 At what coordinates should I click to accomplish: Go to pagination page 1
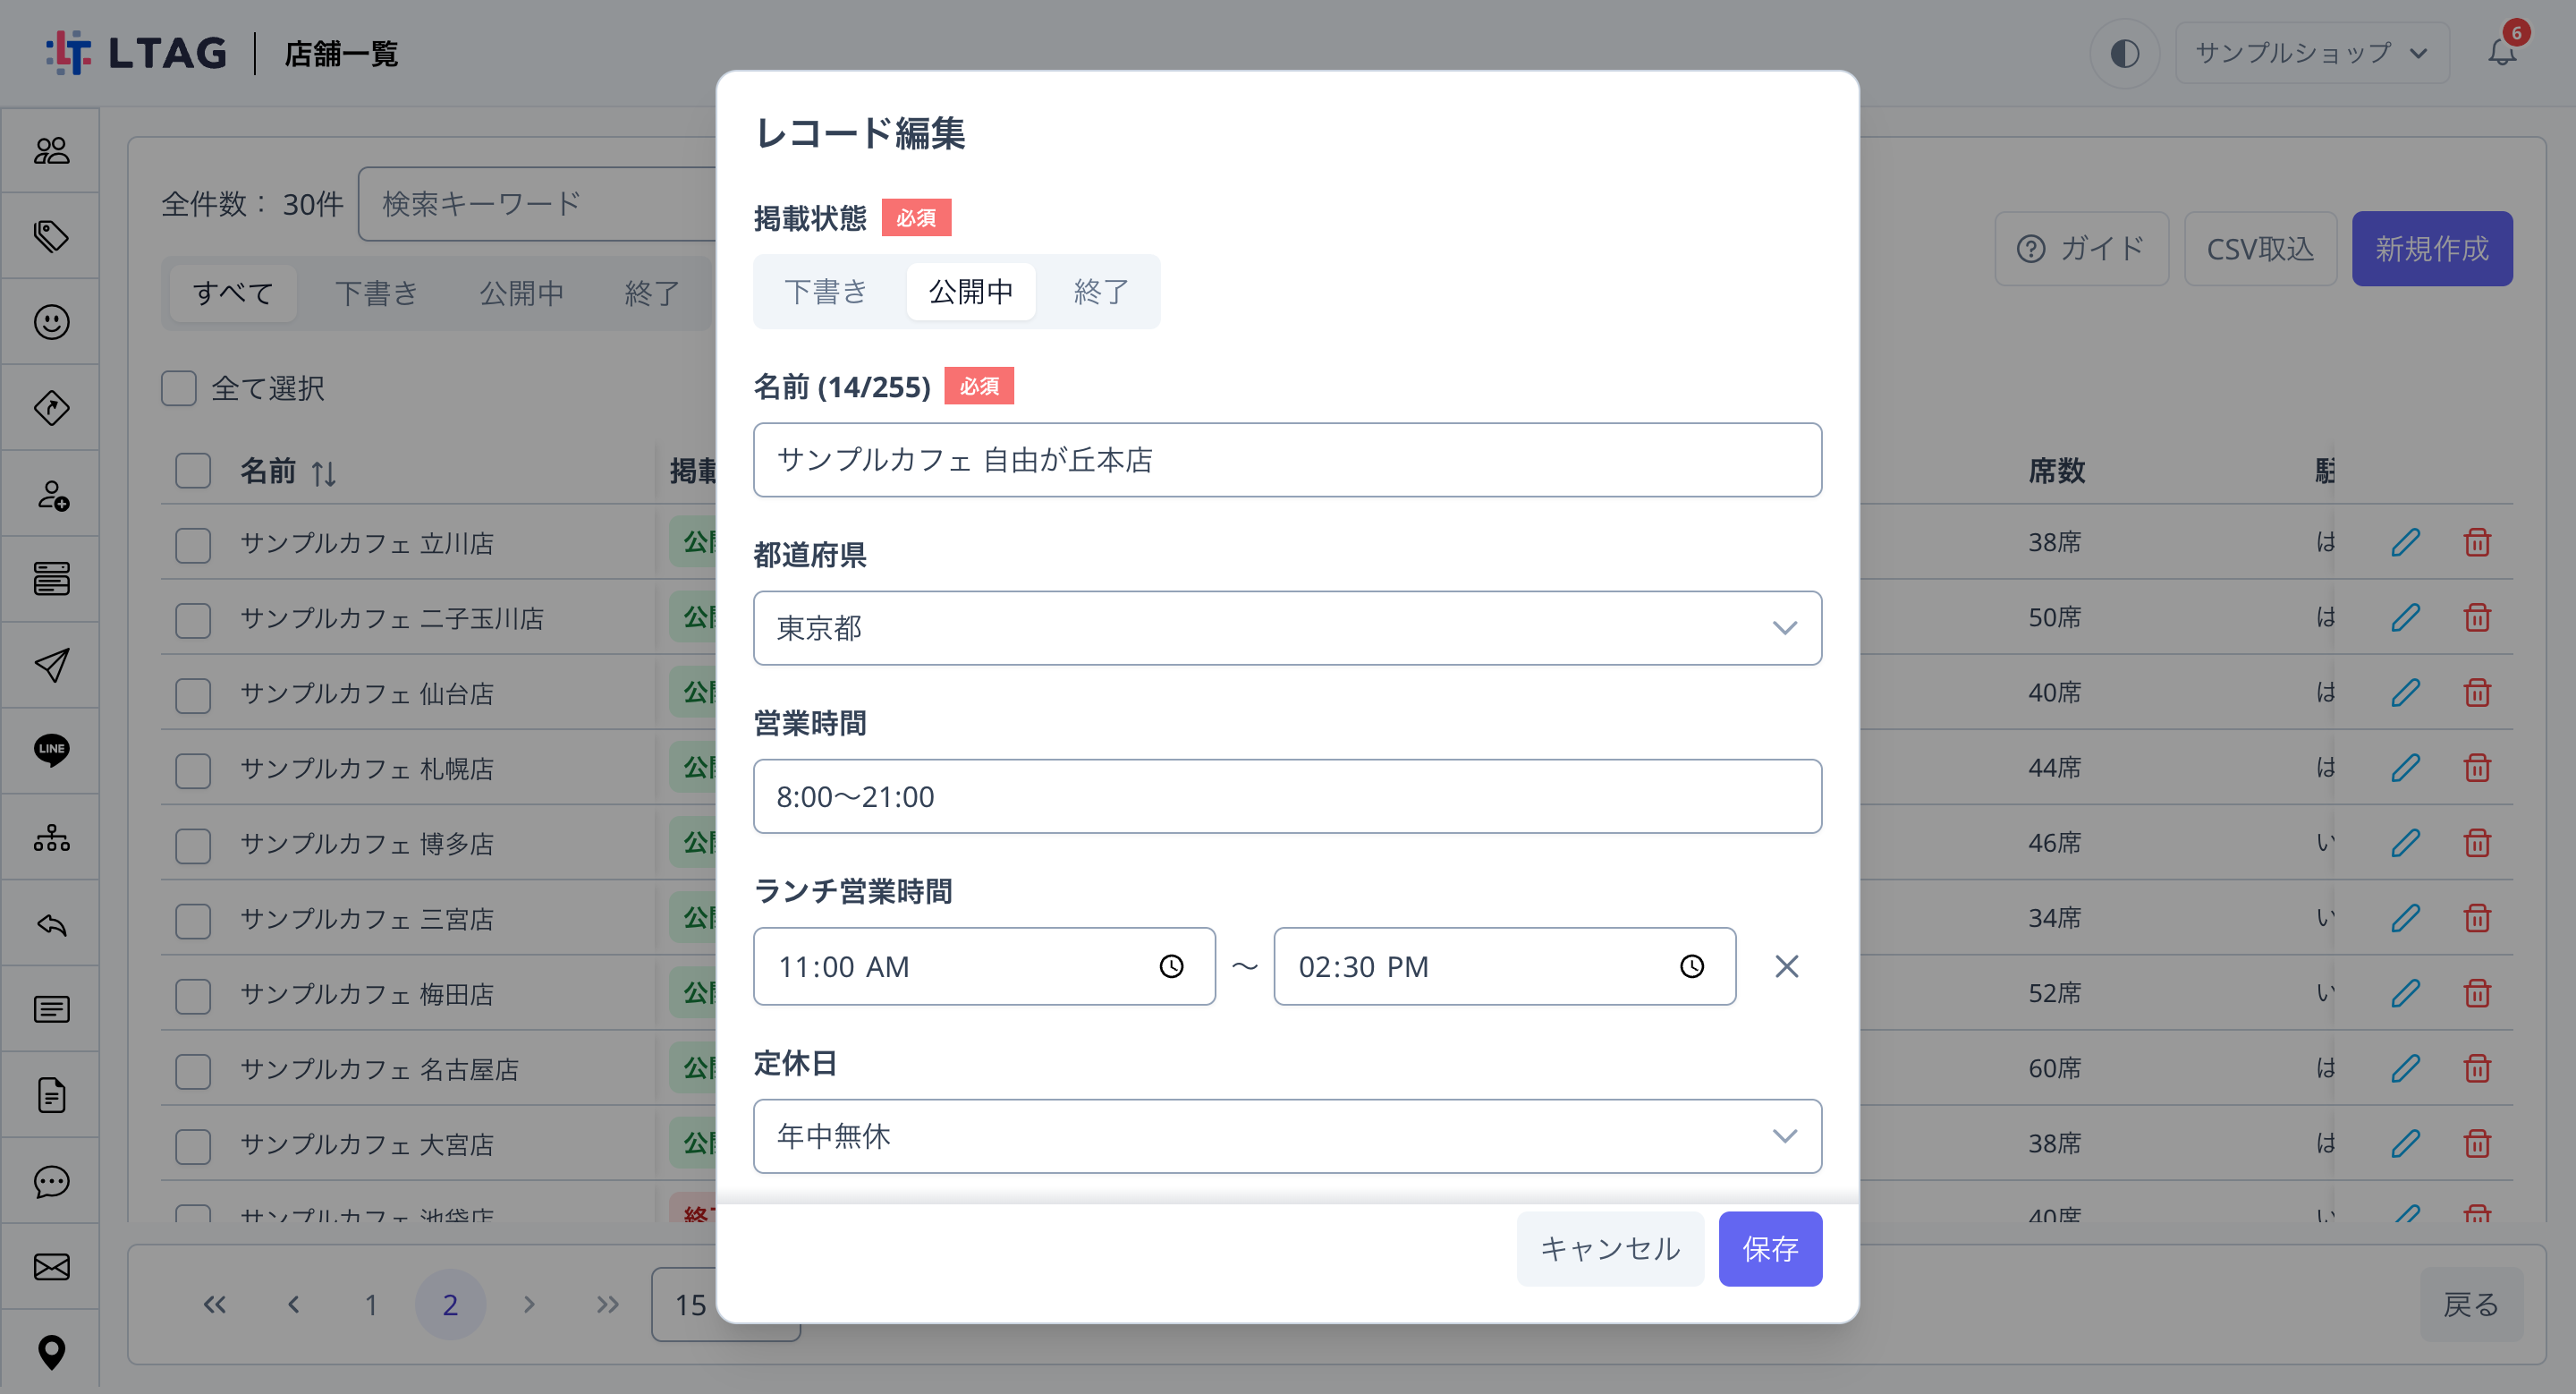371,1304
